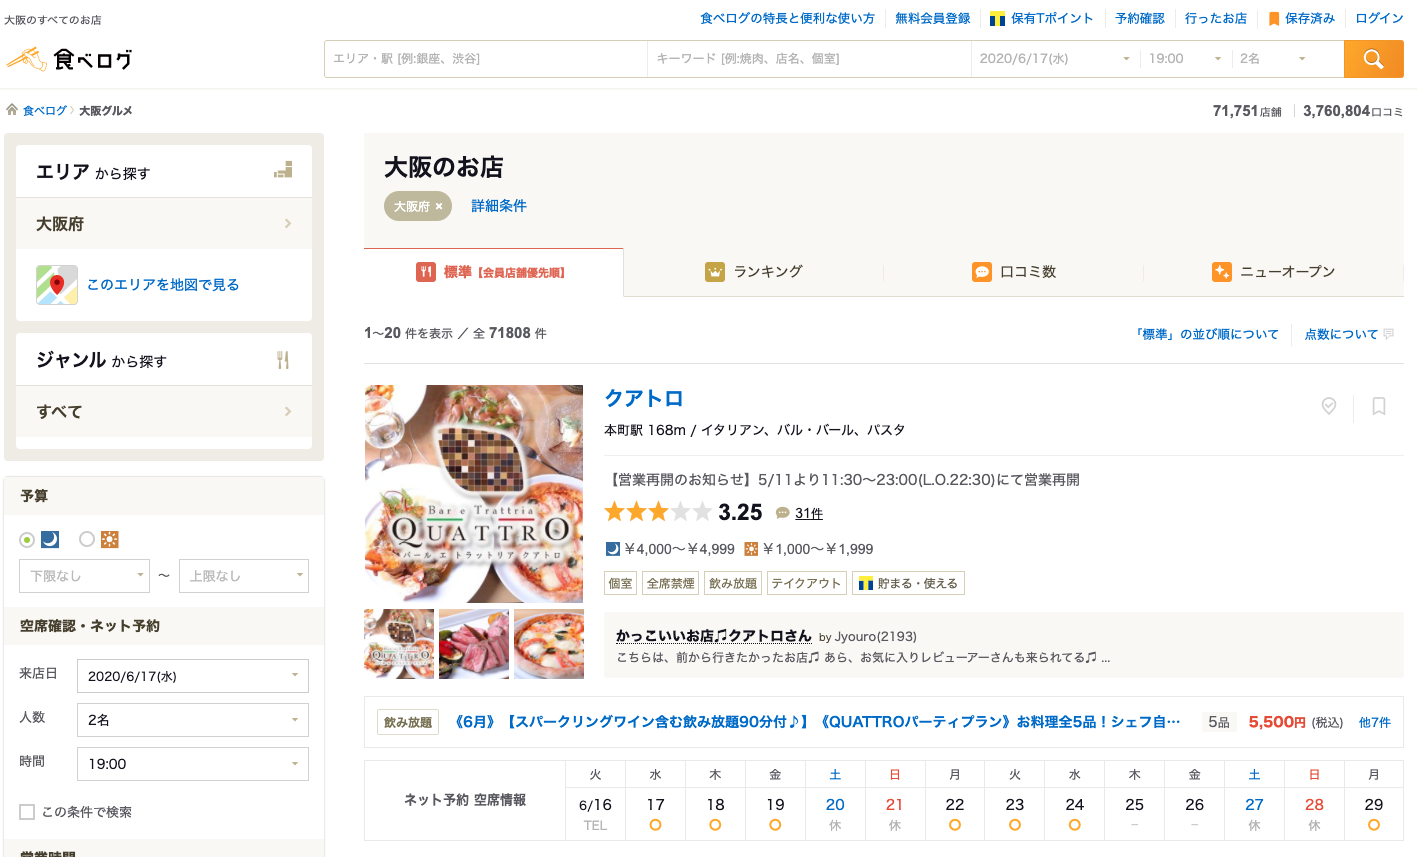Click the speech bubble icon next to 点数について

pos(1389,334)
